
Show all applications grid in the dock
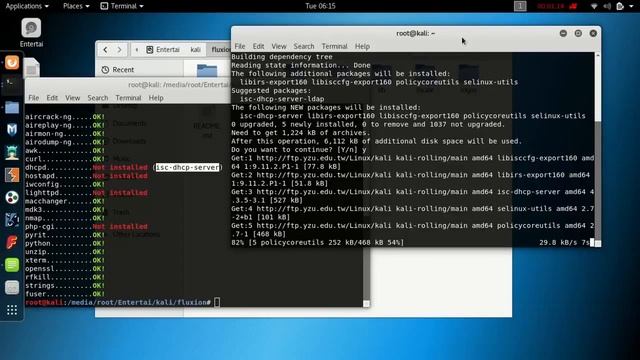[x=12, y=310]
